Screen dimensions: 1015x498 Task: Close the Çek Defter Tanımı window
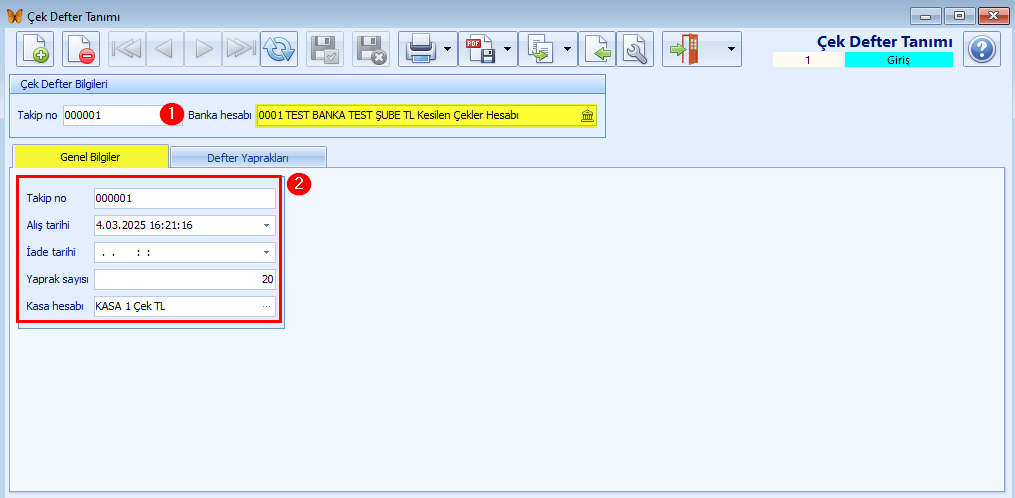click(994, 16)
